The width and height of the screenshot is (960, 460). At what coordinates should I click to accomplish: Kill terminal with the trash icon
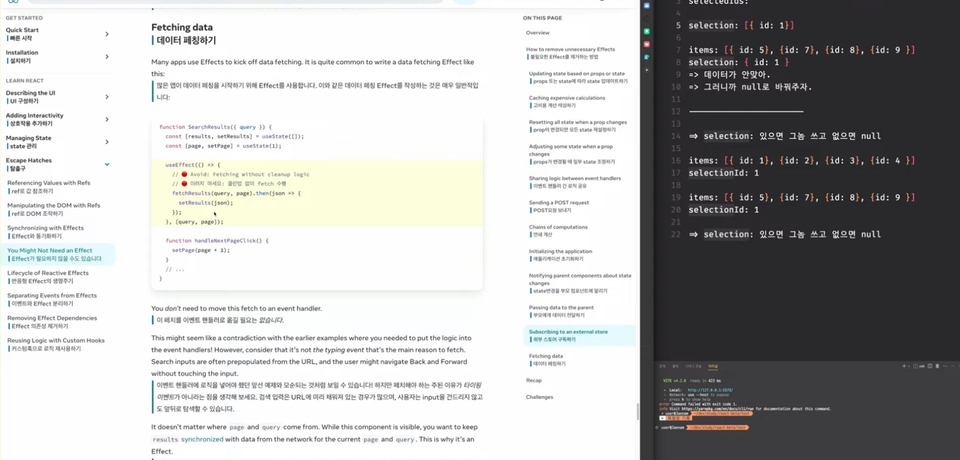click(937, 366)
